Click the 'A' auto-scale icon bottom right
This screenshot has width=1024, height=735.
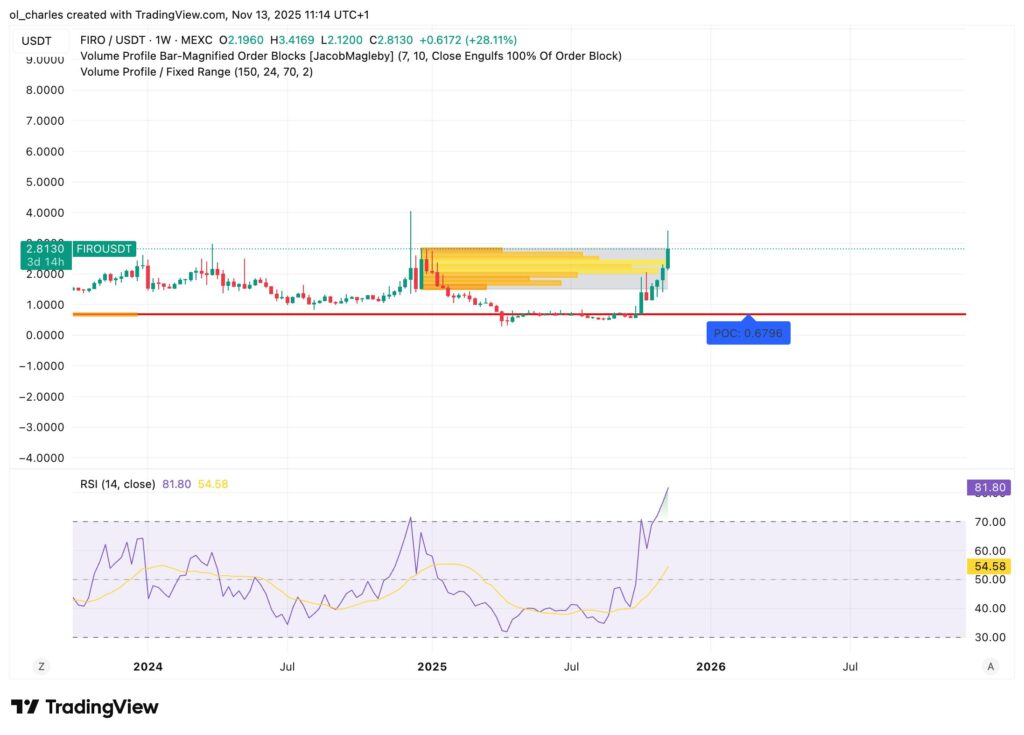(x=989, y=665)
